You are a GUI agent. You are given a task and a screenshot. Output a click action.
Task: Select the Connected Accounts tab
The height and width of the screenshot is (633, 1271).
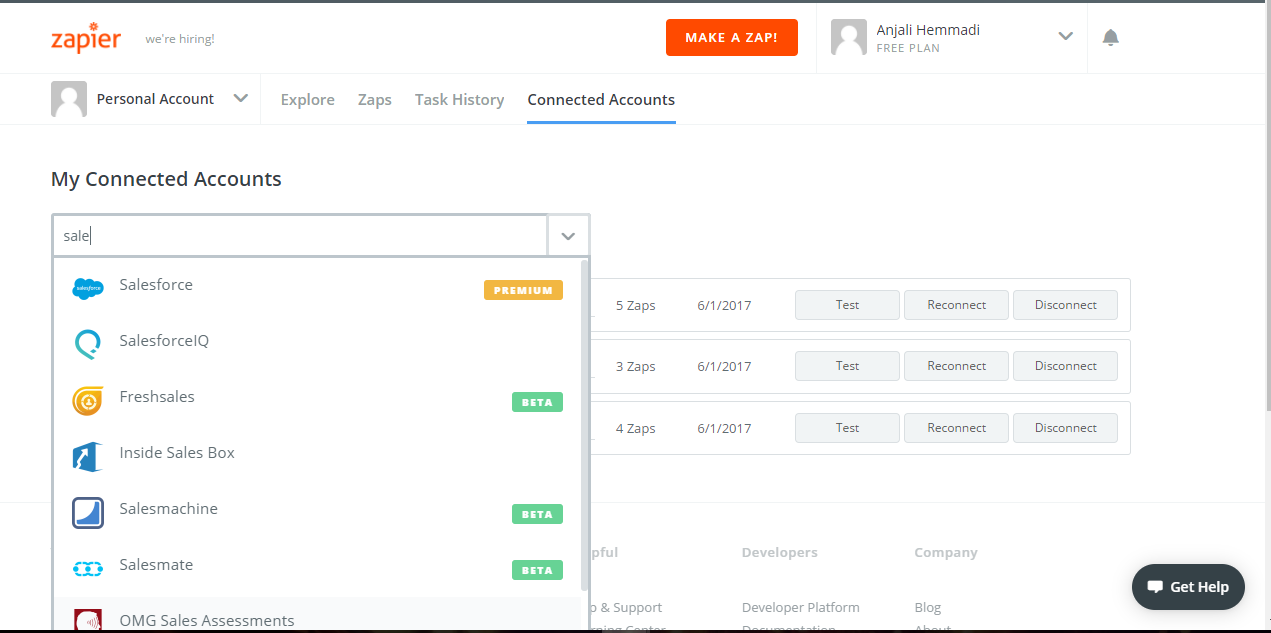coord(601,99)
